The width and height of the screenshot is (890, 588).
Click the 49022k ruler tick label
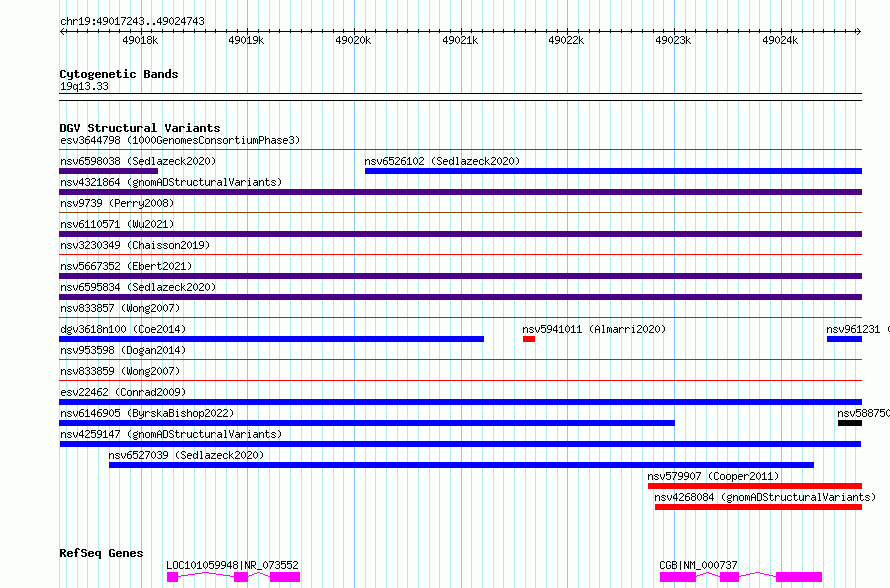(566, 40)
